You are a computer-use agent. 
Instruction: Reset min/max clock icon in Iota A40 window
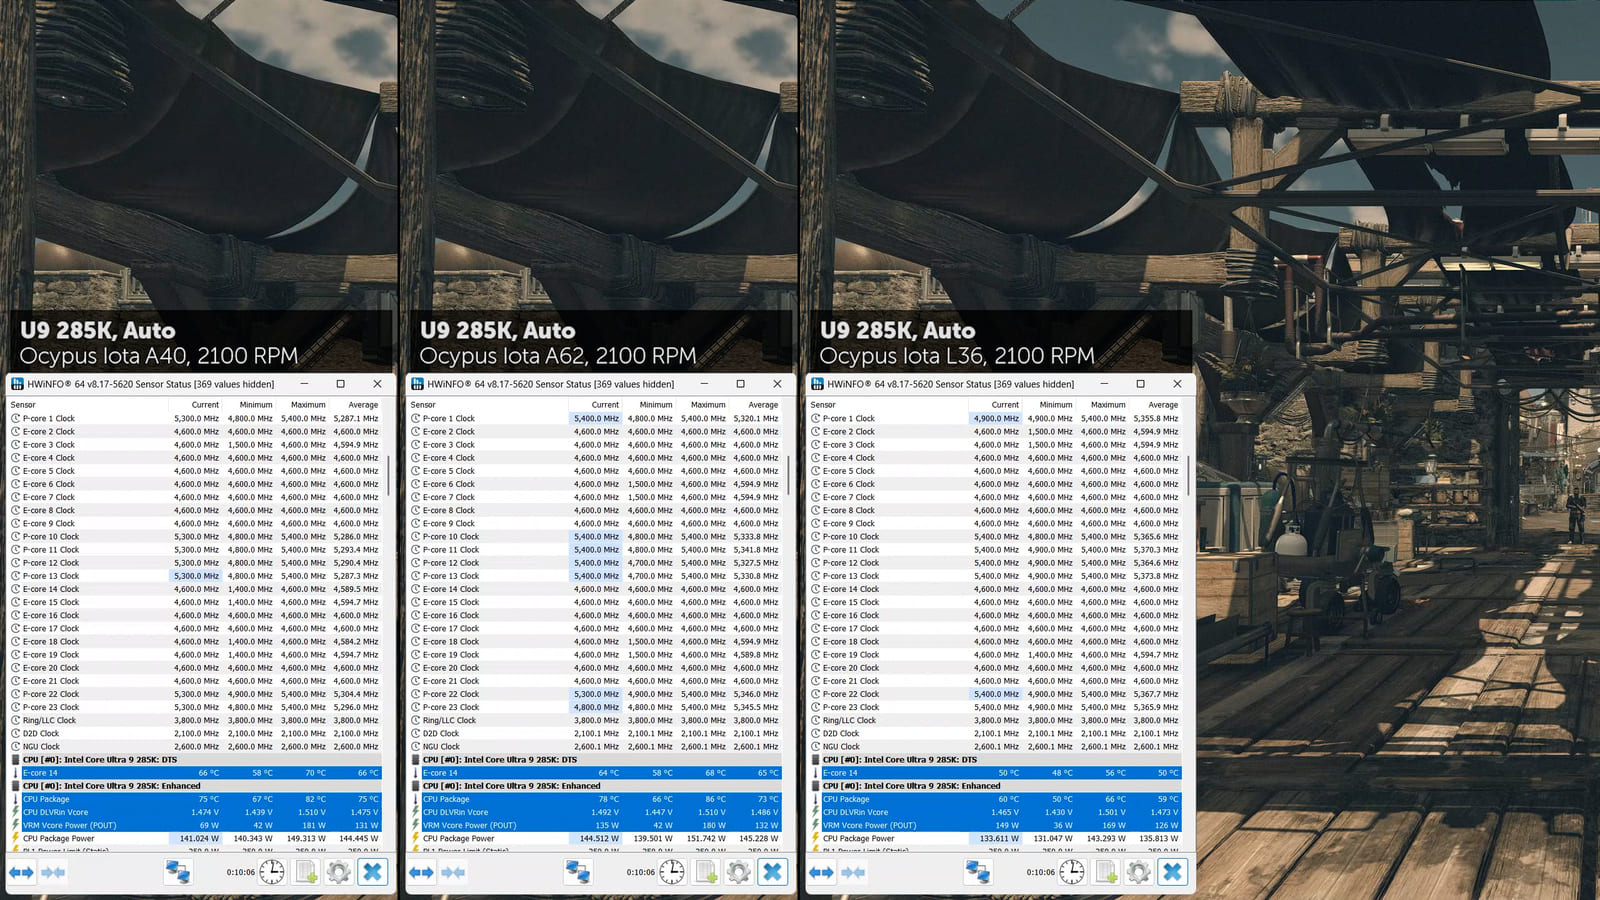[x=272, y=872]
